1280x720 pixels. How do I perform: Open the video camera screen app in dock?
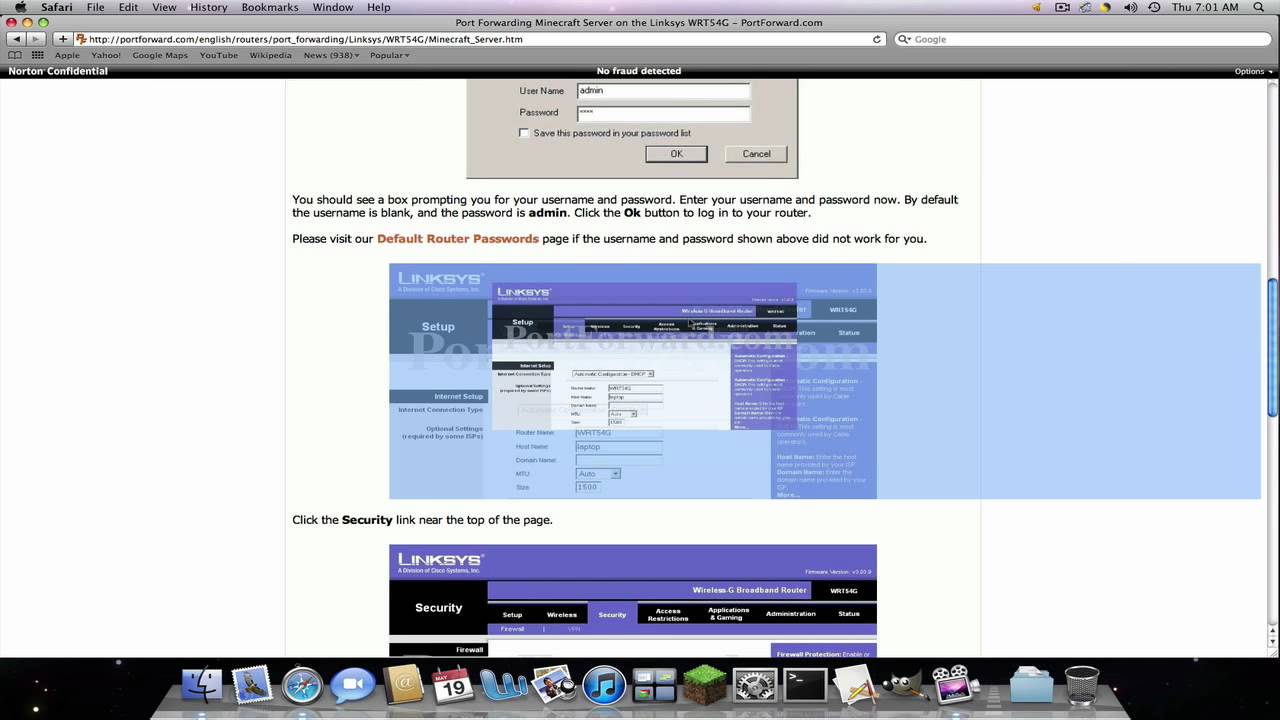[x=955, y=686]
